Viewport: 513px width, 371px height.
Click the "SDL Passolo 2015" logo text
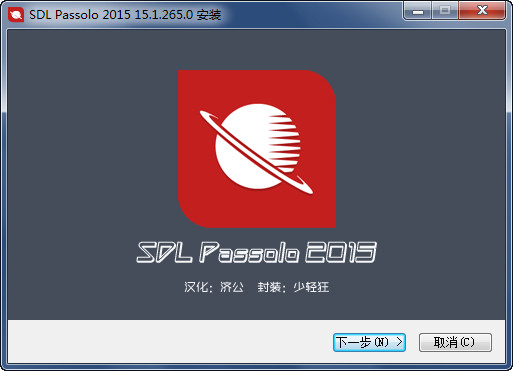click(256, 252)
